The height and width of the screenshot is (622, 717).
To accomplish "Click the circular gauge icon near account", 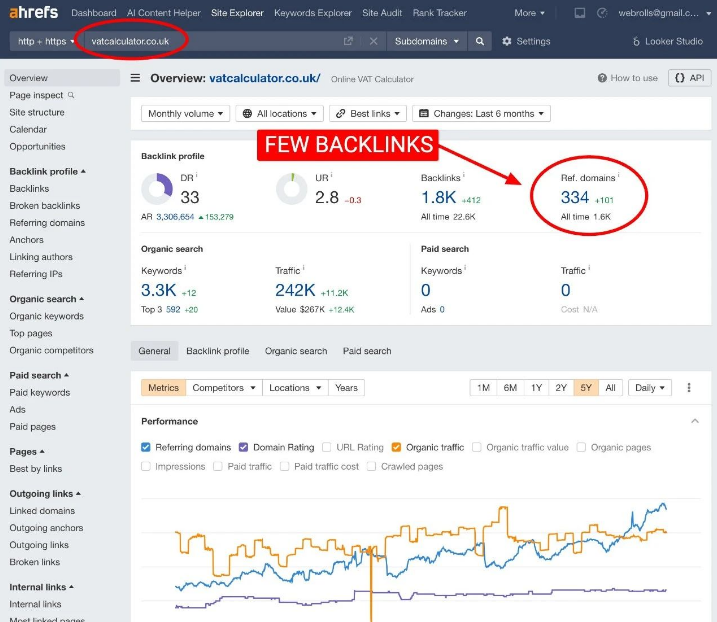I will (x=602, y=13).
